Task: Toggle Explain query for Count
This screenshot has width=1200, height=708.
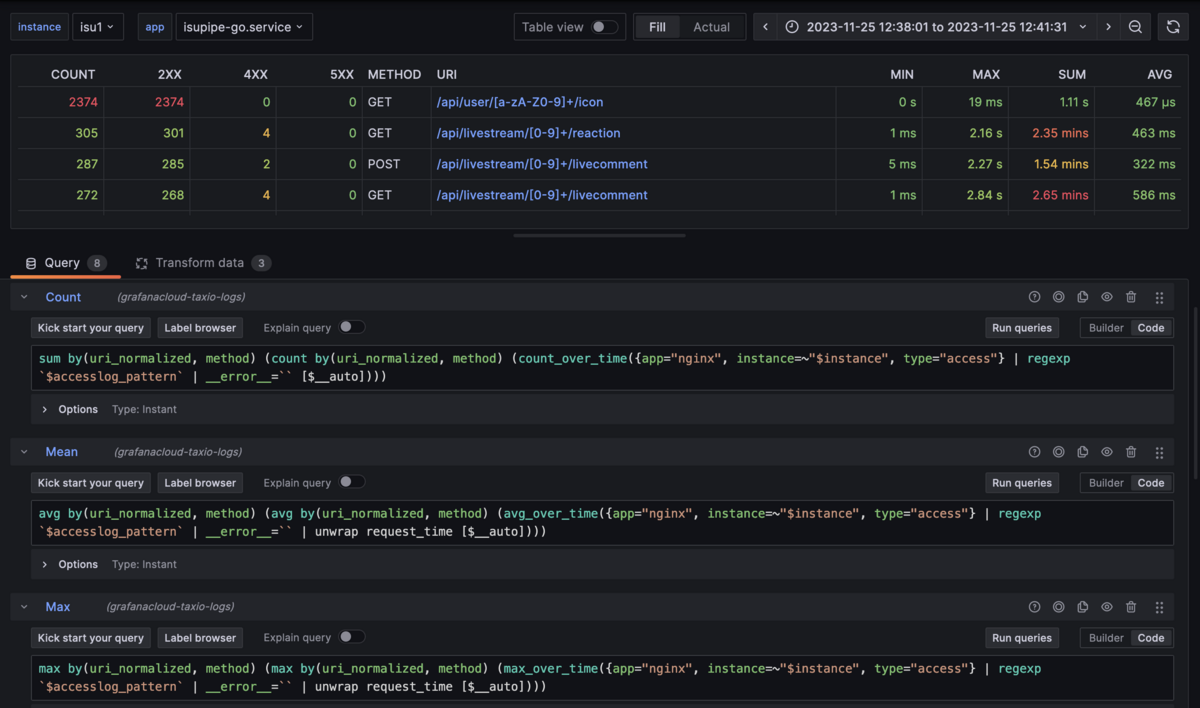Action: (351, 327)
